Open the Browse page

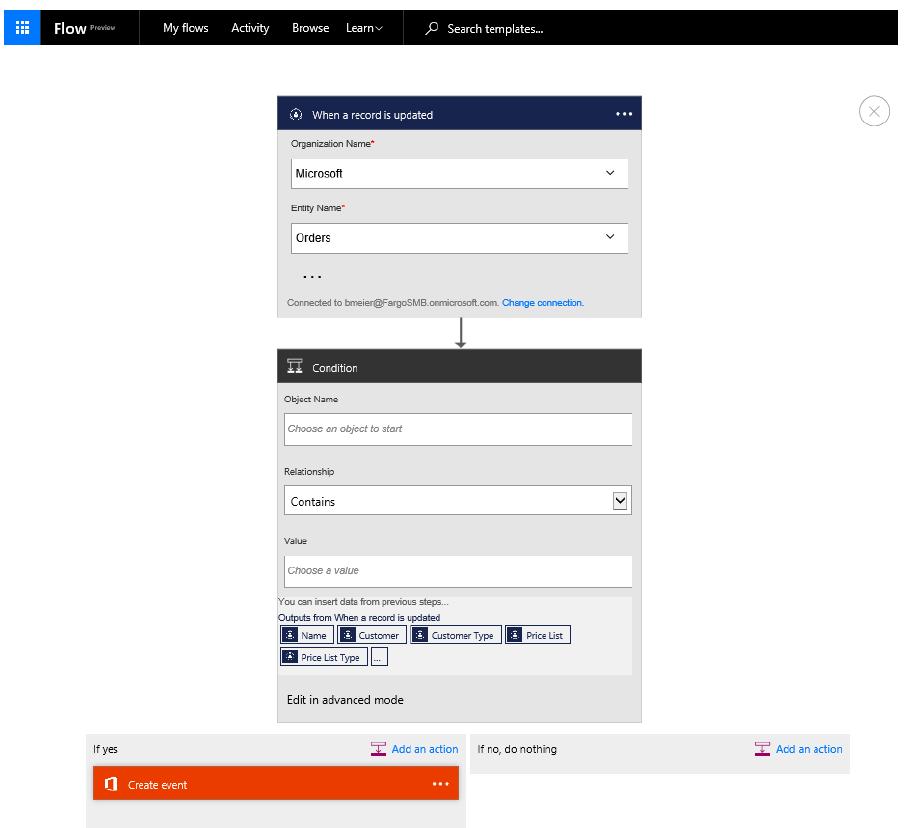310,28
